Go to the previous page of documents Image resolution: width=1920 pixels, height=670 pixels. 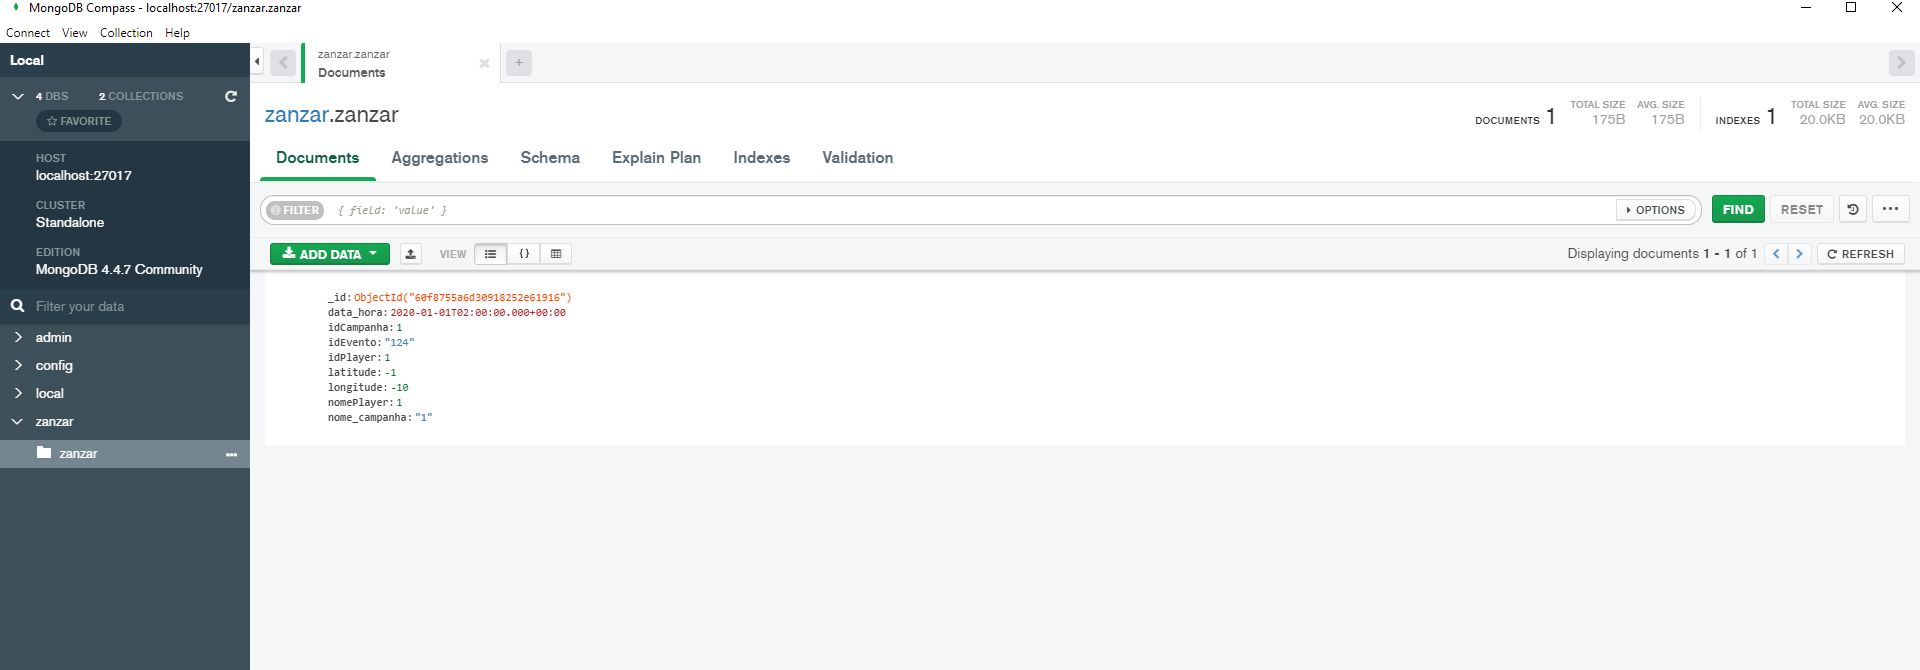click(x=1776, y=254)
